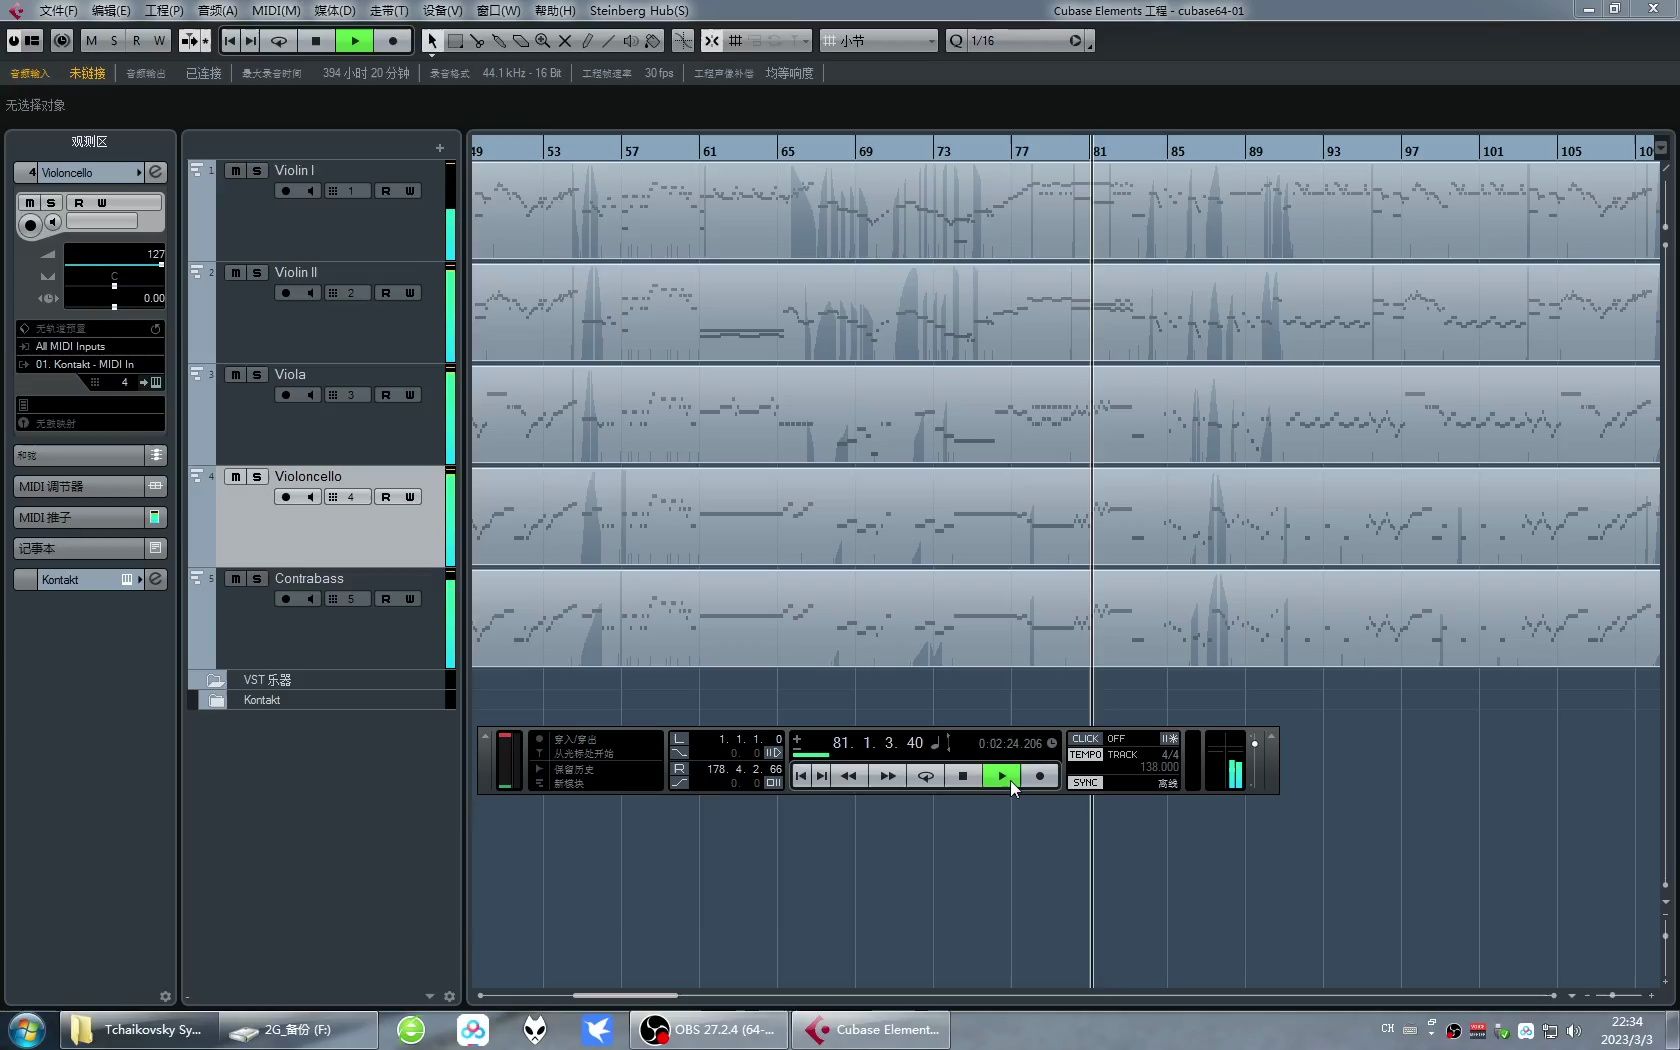
Task: Toggle Snap on/off in toolbar
Action: coord(711,41)
